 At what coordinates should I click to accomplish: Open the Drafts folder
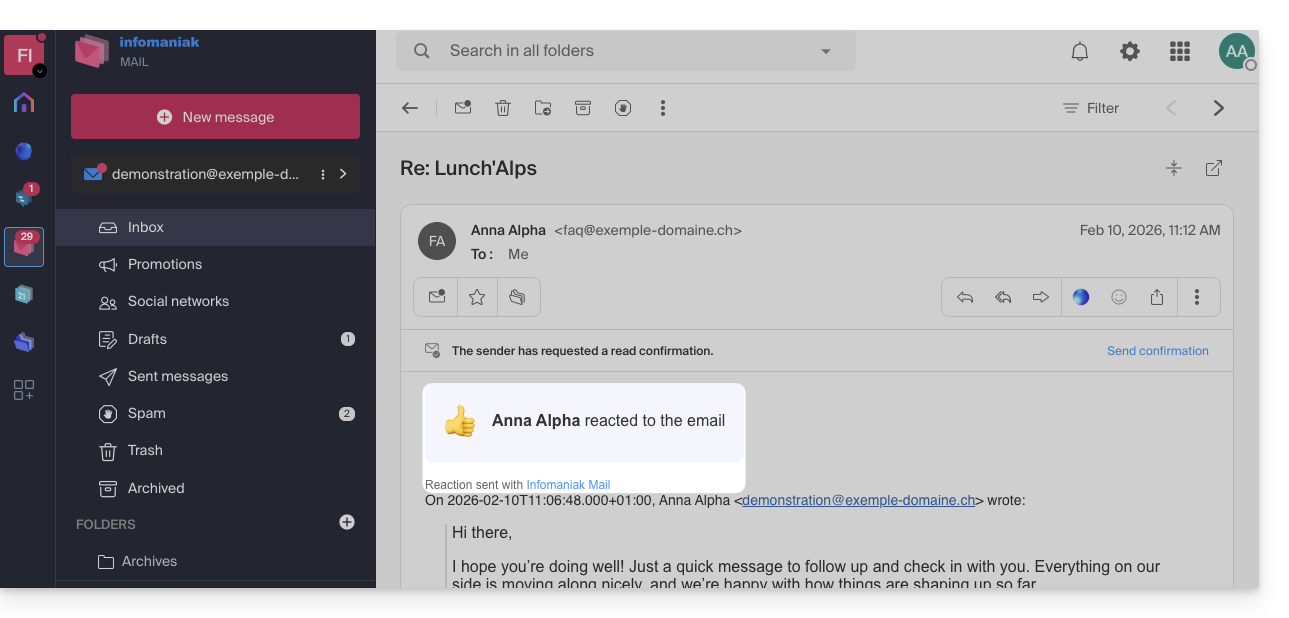[147, 339]
